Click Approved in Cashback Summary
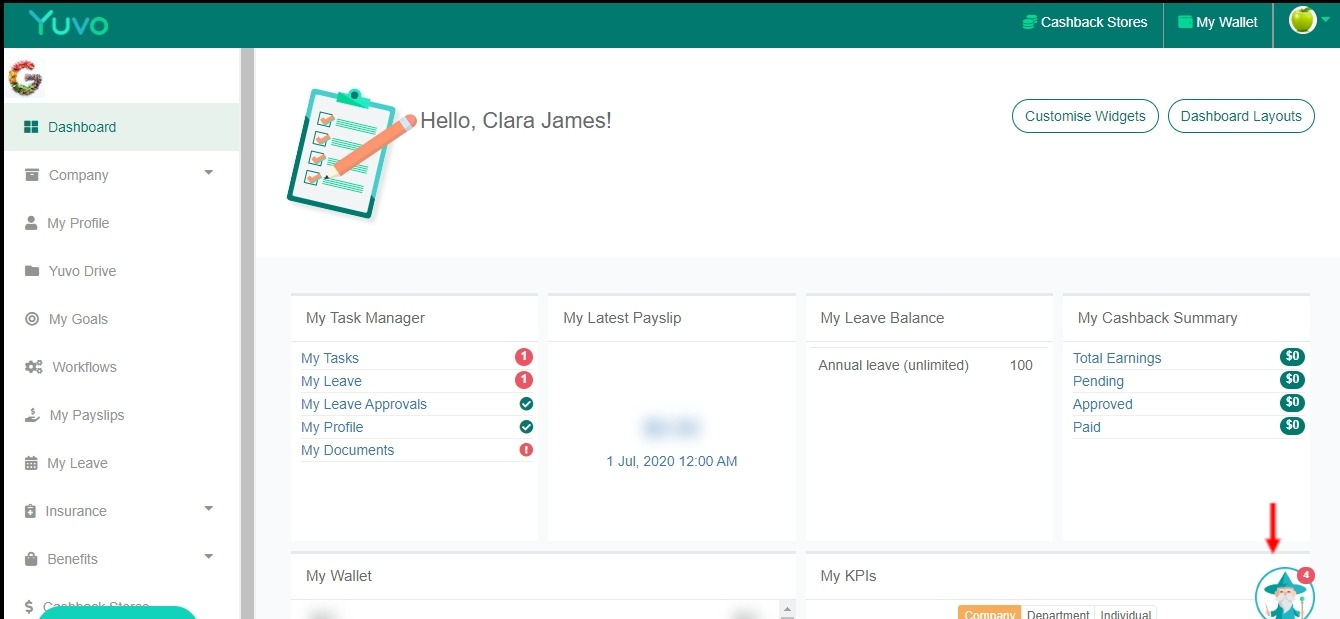This screenshot has width=1340, height=619. [x=1103, y=404]
